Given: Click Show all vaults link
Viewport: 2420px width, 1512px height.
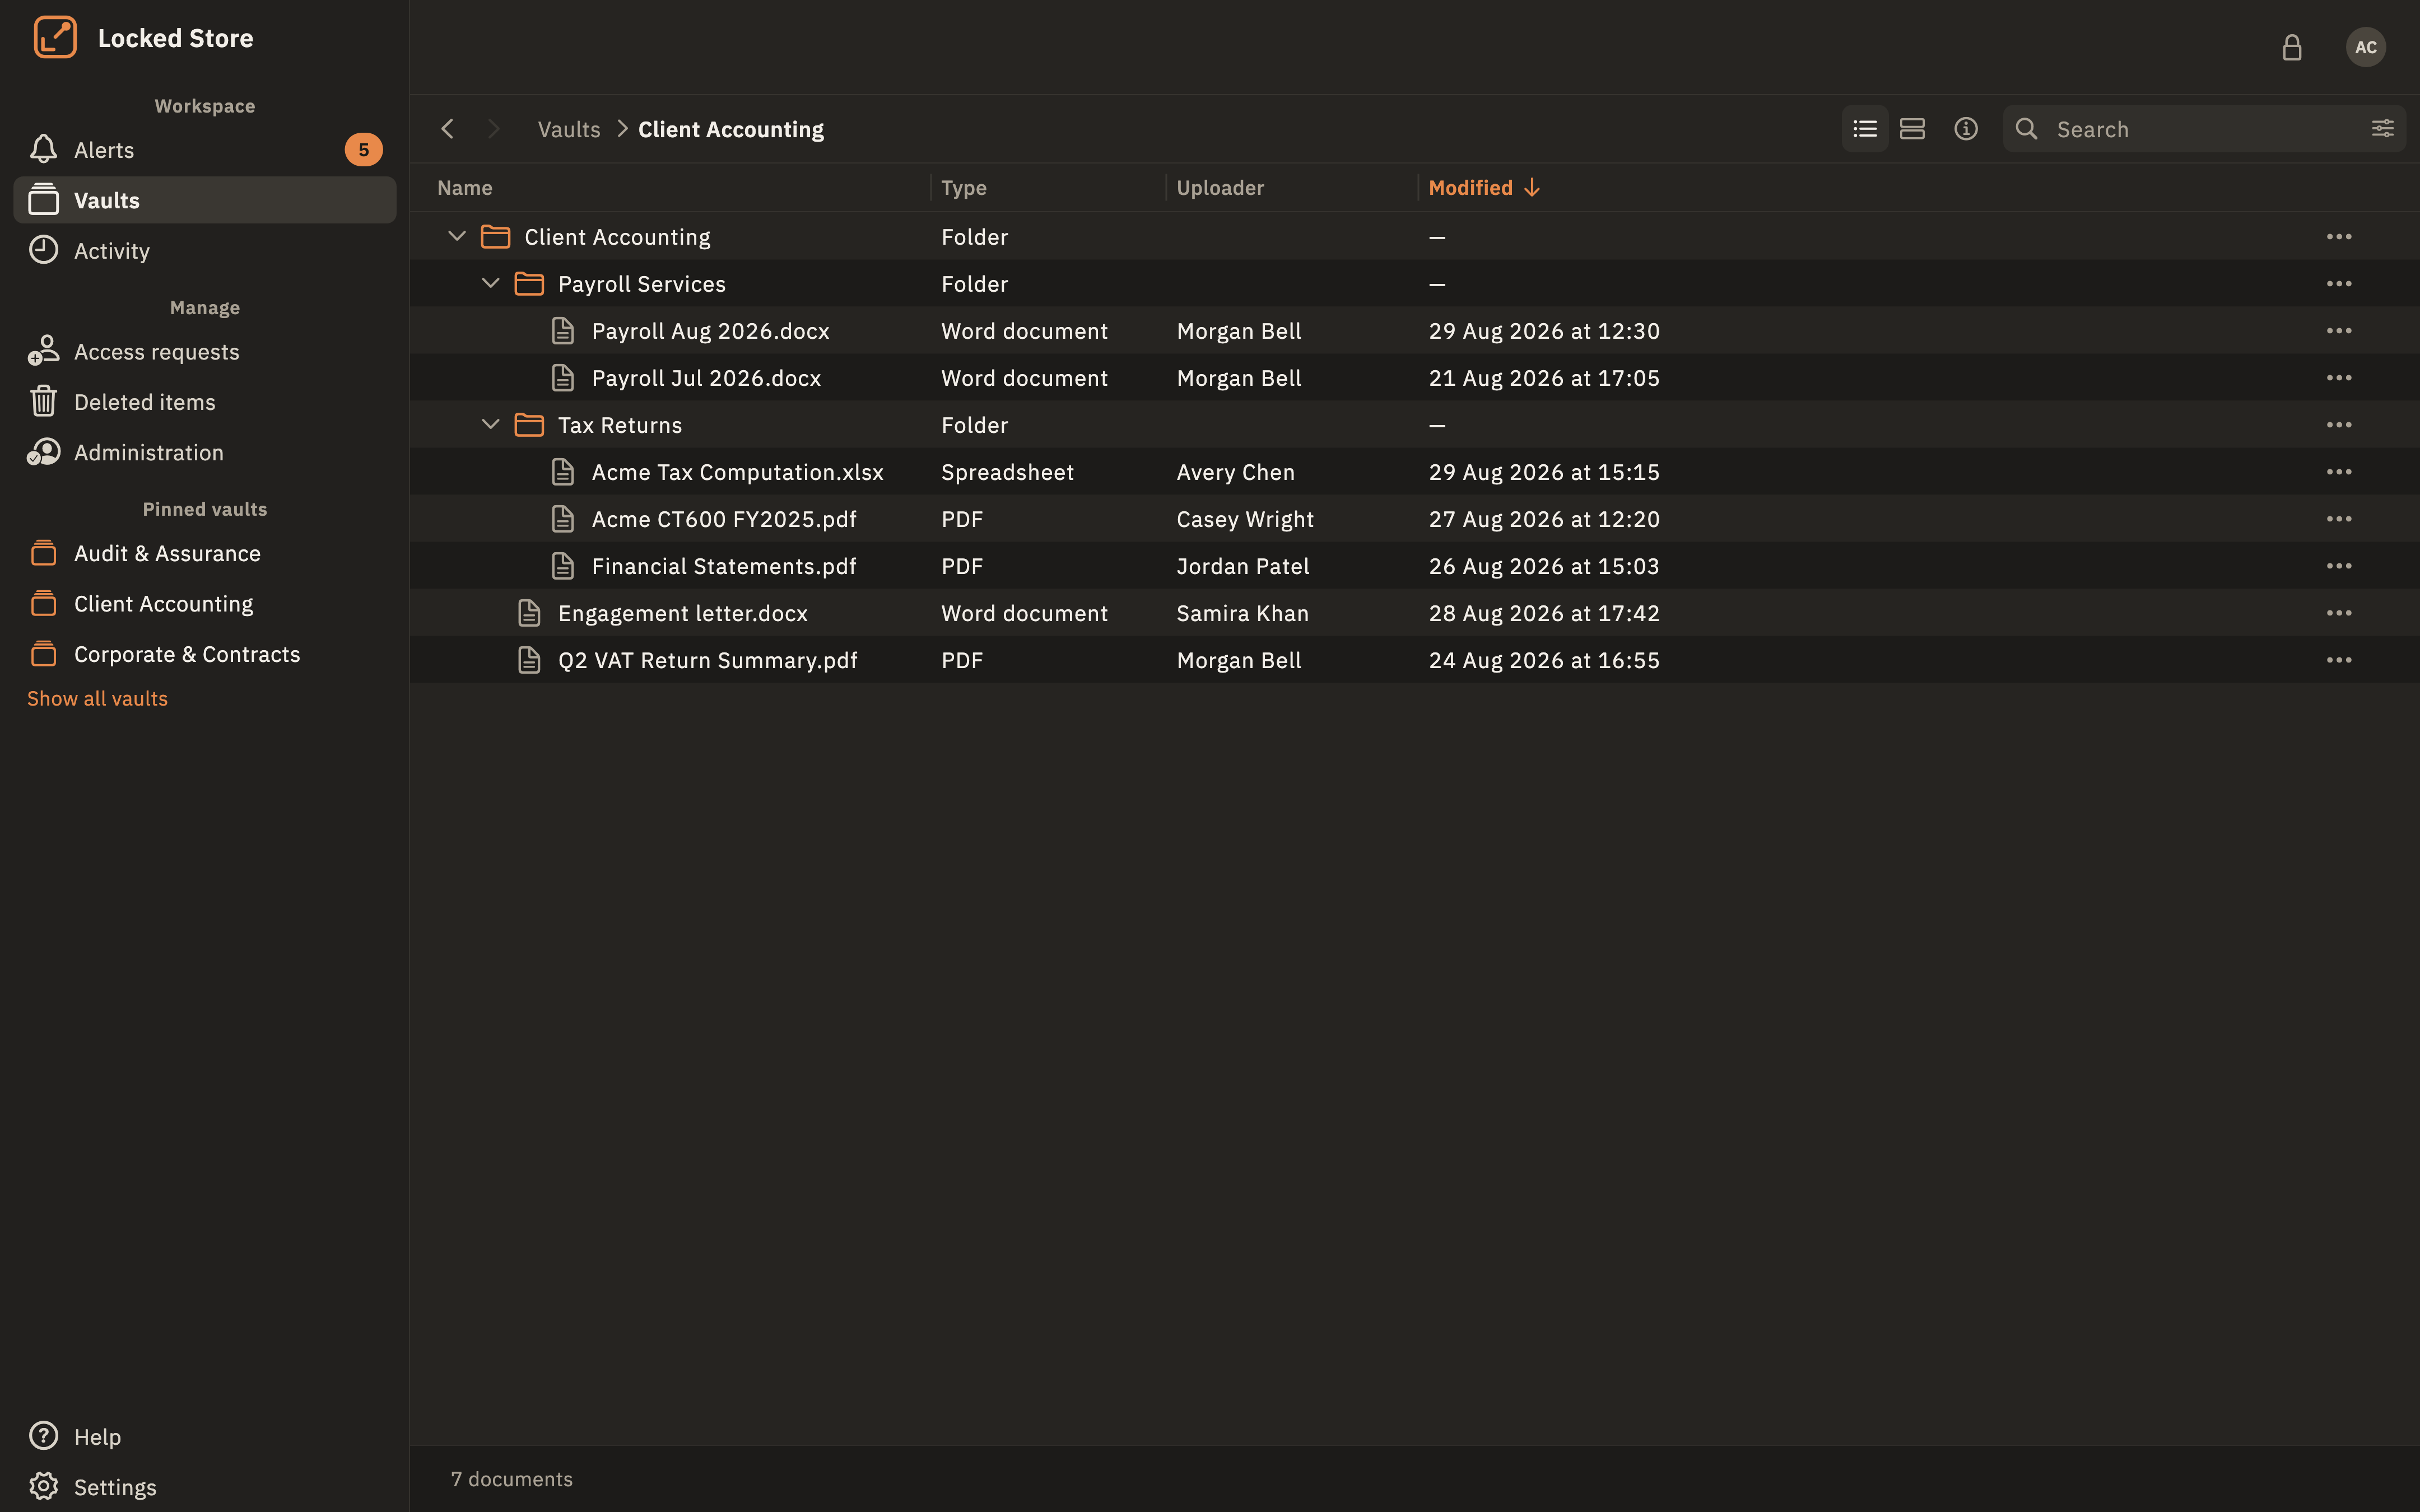Looking at the screenshot, I should click(97, 699).
